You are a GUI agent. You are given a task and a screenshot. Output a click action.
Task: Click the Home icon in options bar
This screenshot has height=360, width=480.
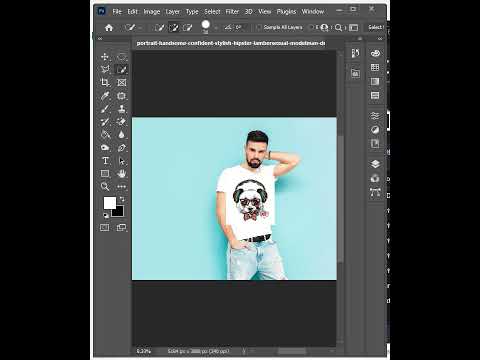point(109,28)
